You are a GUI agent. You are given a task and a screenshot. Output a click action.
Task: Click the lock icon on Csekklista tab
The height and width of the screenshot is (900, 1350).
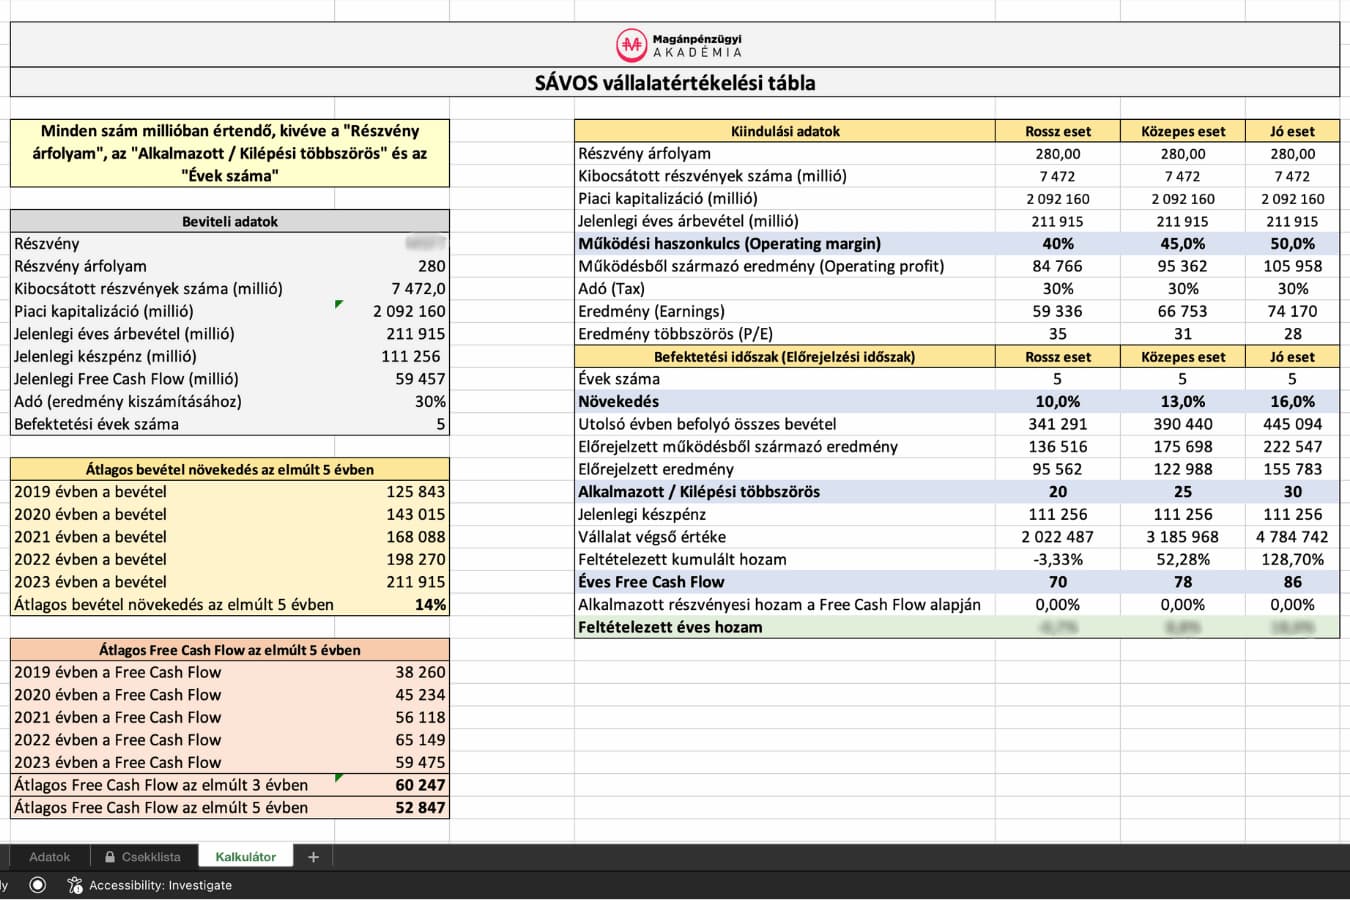coord(109,857)
